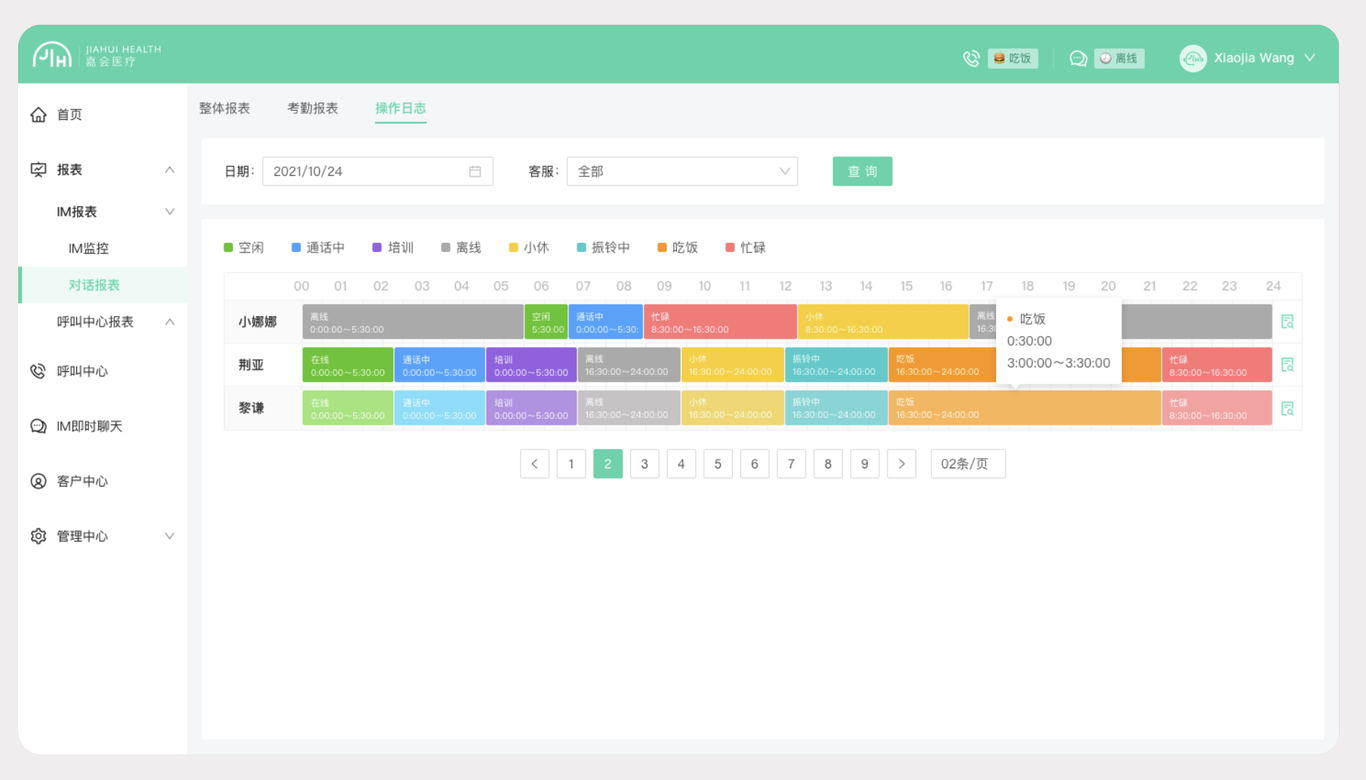
Task: Click 黎谦's grey 离线 timeline block
Action: click(629, 408)
